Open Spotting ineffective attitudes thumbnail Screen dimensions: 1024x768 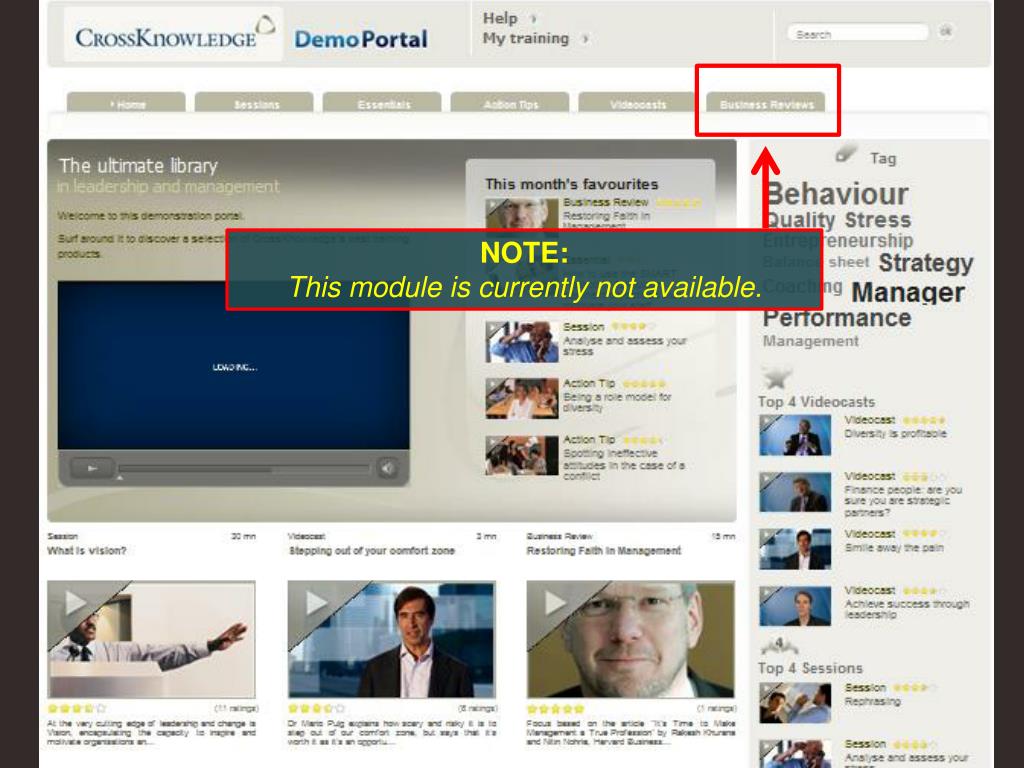coord(522,455)
